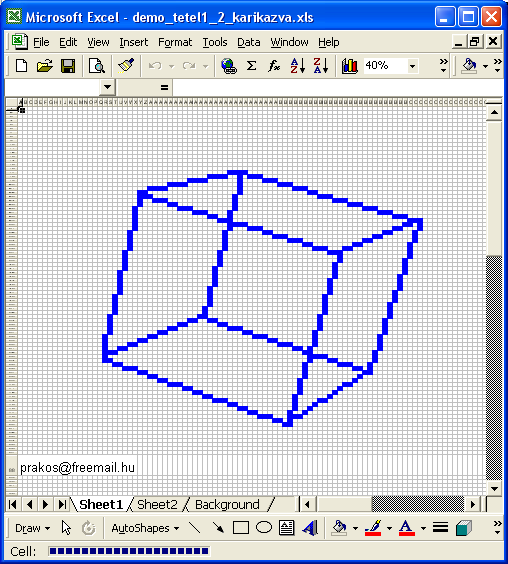
Task: Launch the Chart Wizard icon
Action: (349, 66)
